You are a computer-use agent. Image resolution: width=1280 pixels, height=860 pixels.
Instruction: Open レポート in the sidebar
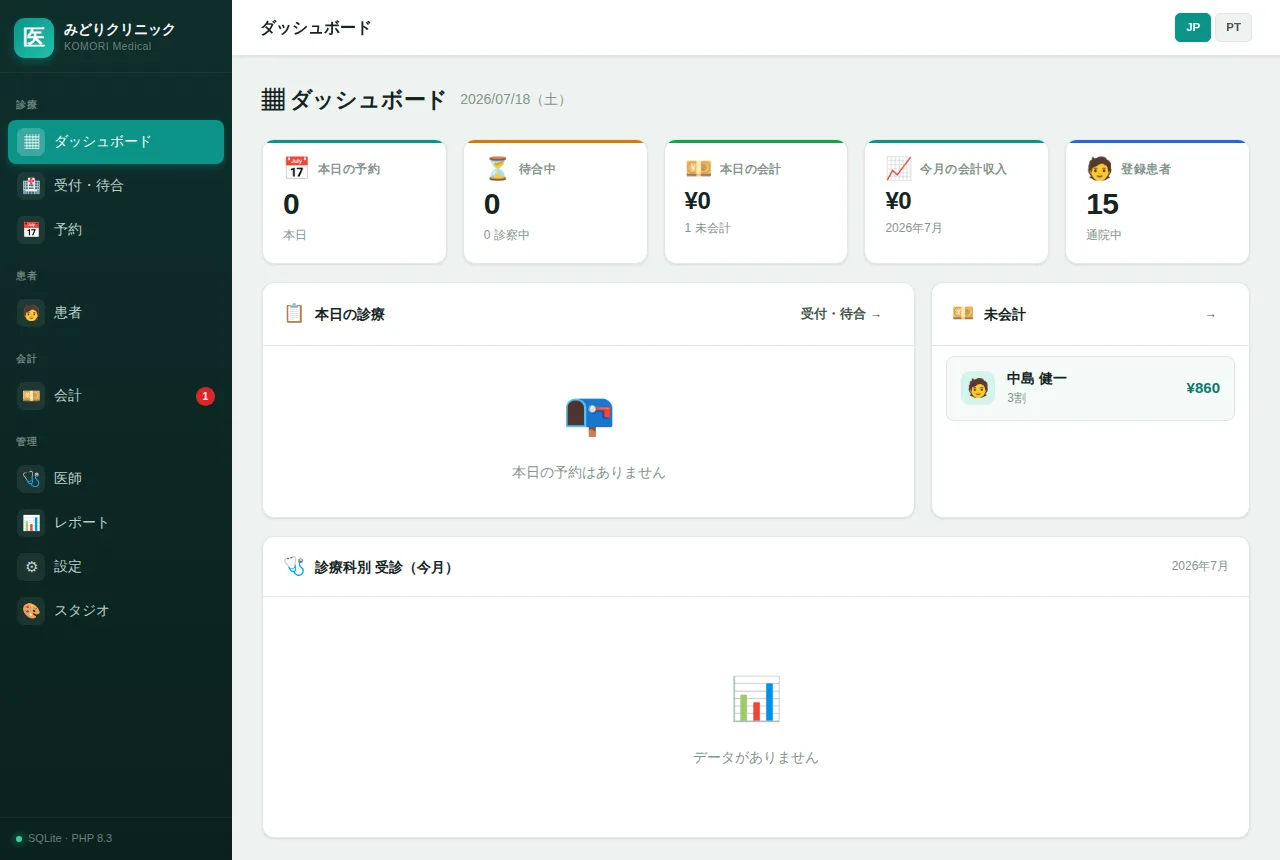pos(116,523)
